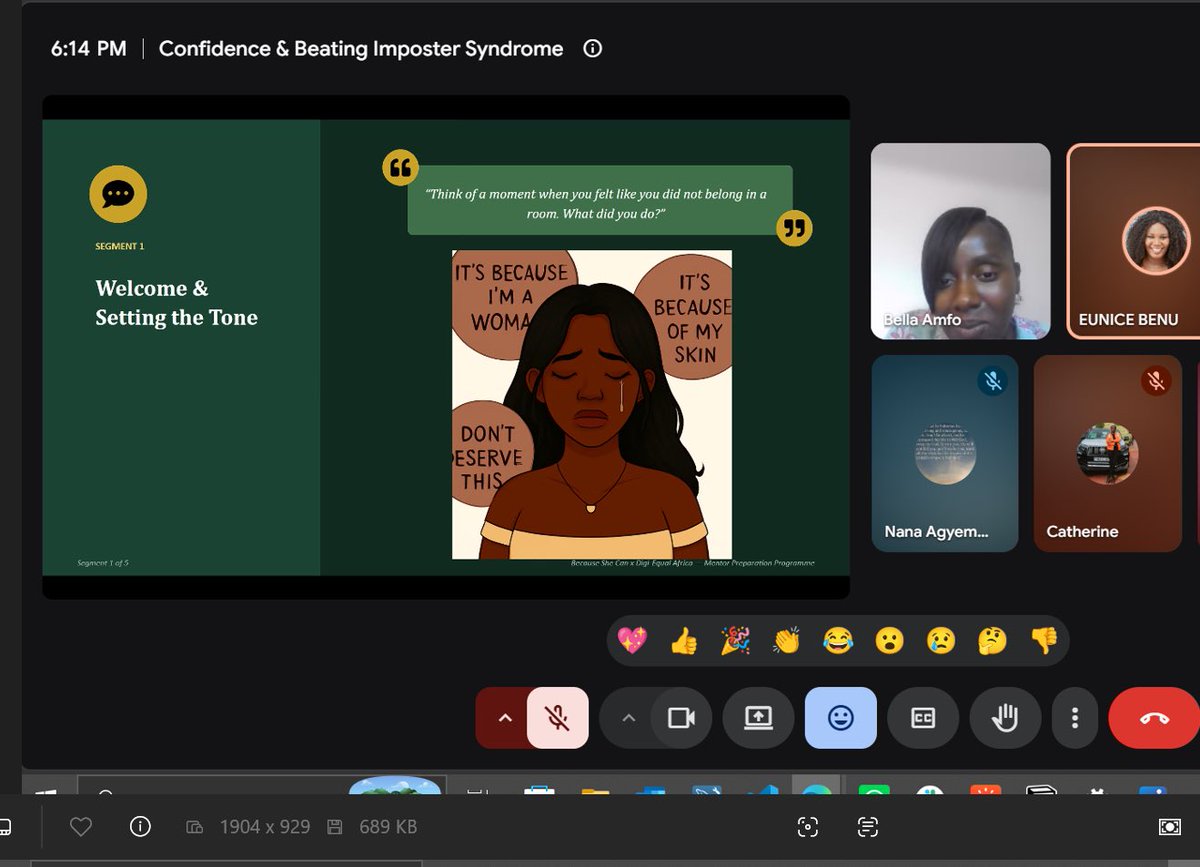Send the thinking face reaction
This screenshot has width=1200, height=867.
pyautogui.click(x=993, y=640)
